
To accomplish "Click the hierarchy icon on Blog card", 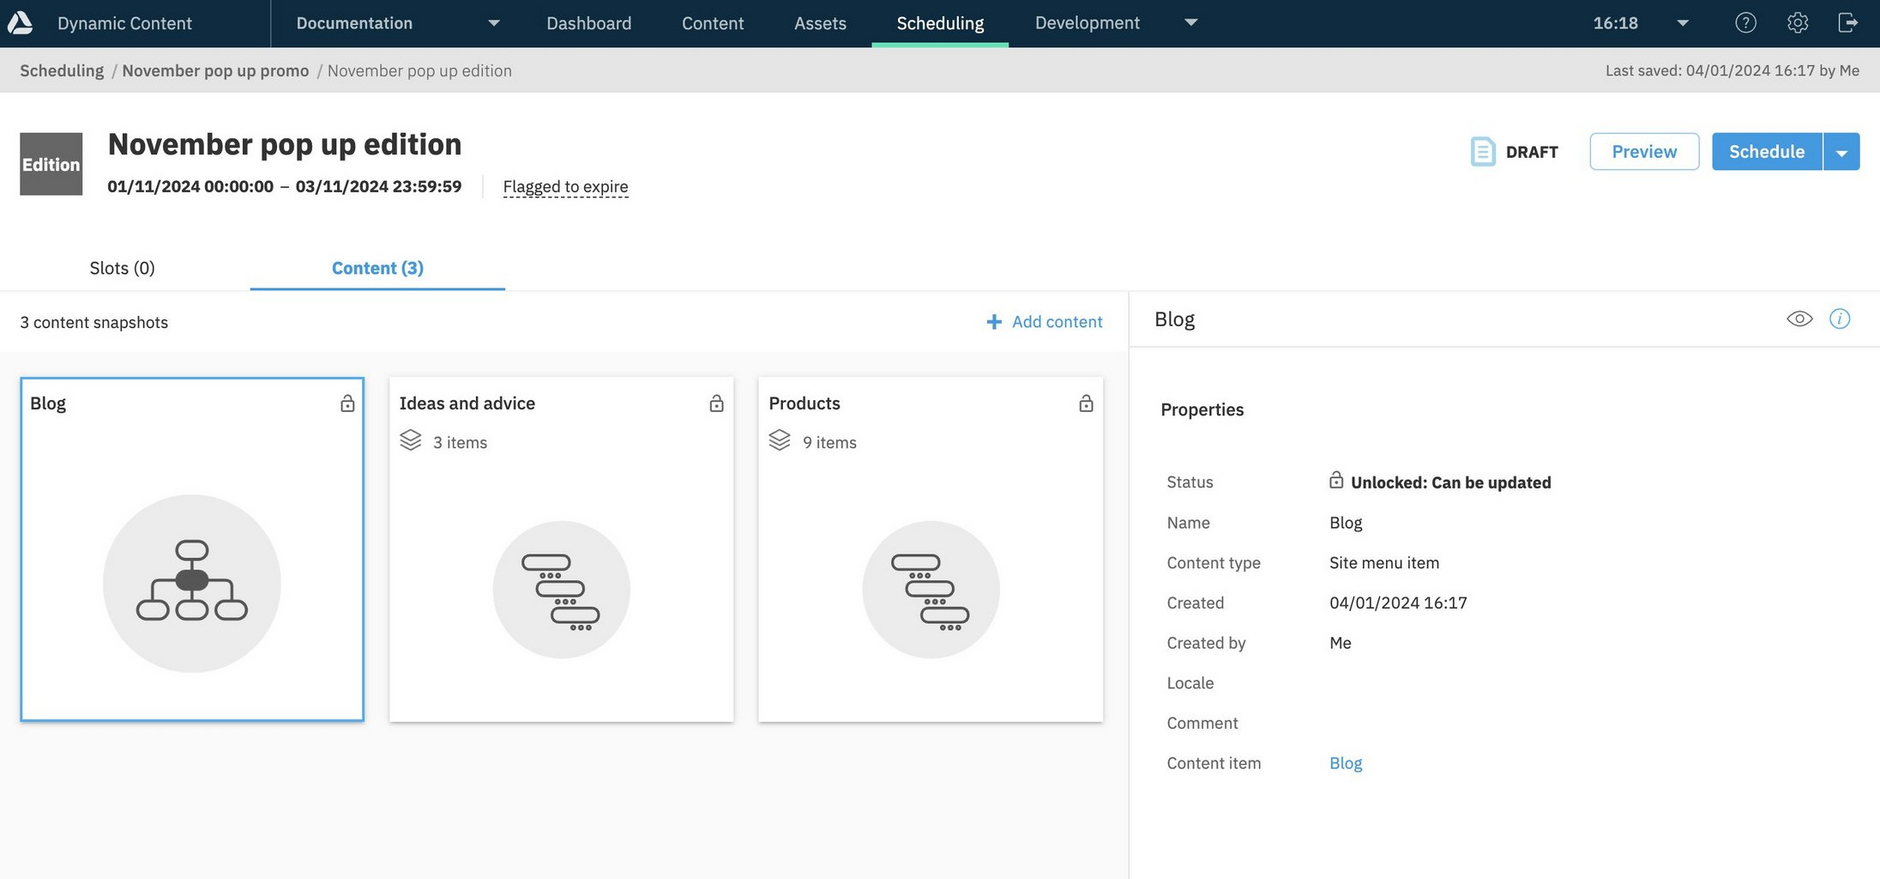I will tap(192, 582).
